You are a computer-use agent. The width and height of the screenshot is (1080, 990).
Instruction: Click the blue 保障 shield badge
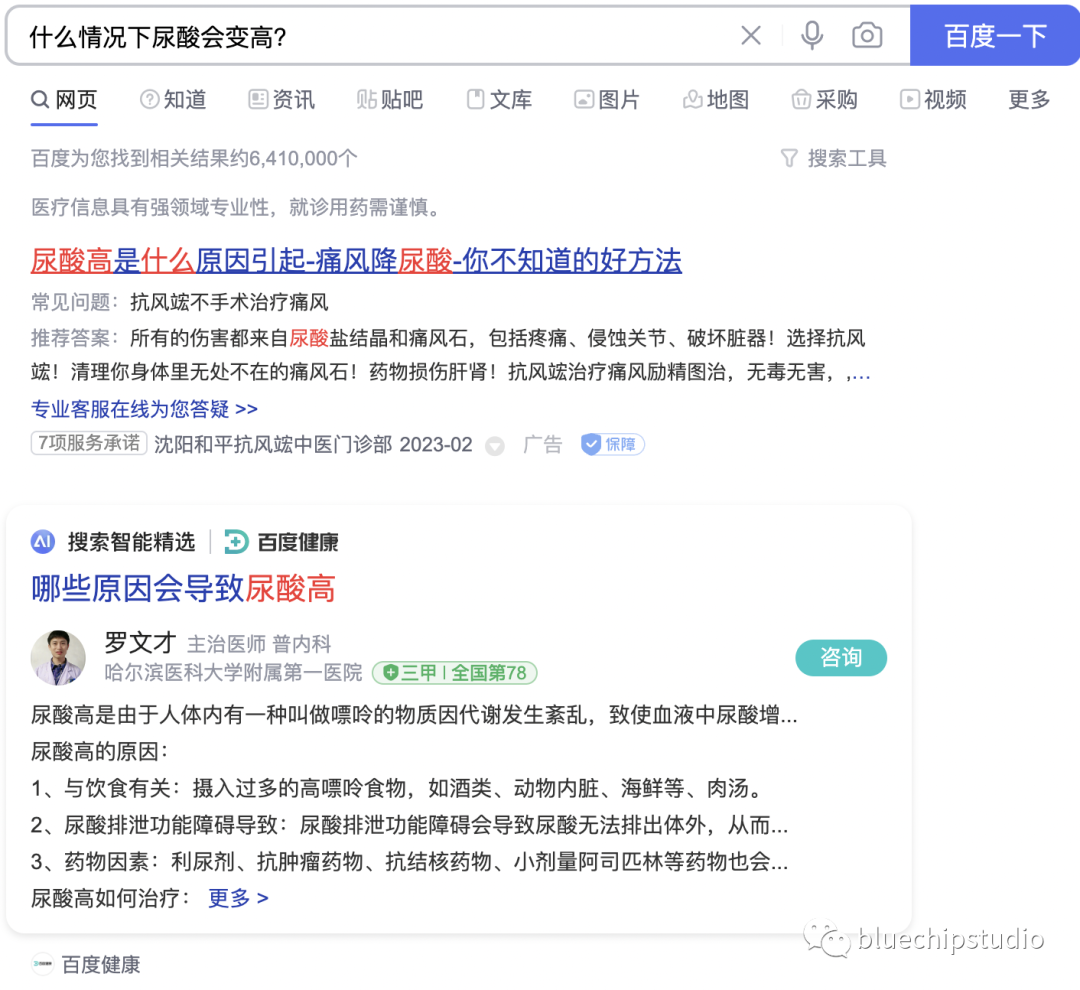tap(611, 444)
